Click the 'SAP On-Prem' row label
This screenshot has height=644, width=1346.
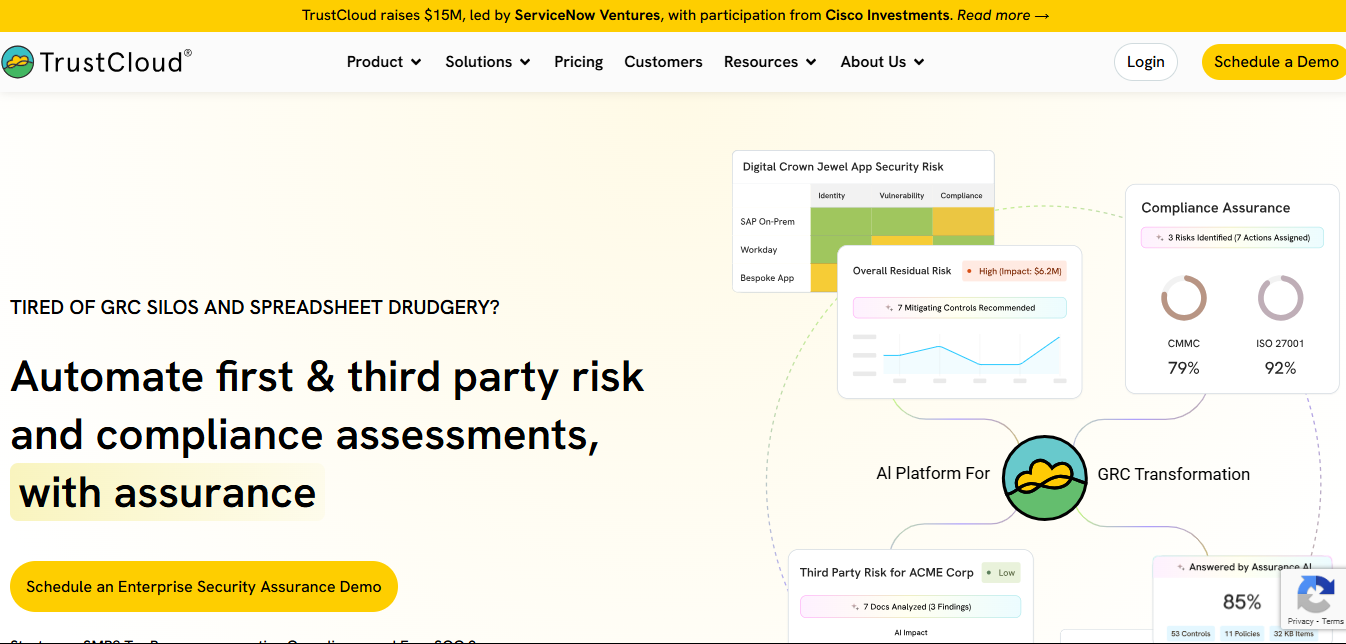click(x=768, y=222)
